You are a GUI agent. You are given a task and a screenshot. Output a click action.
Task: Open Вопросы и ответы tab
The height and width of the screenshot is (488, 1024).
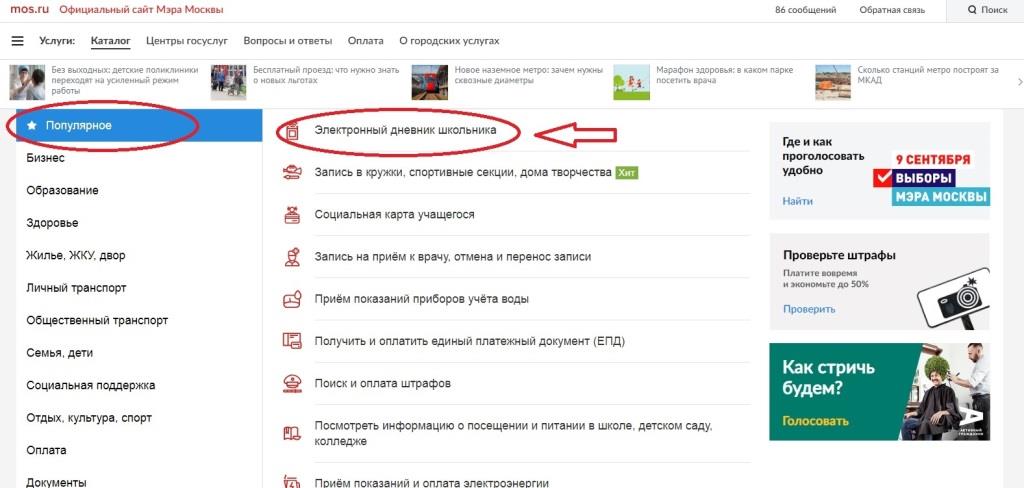coord(288,41)
